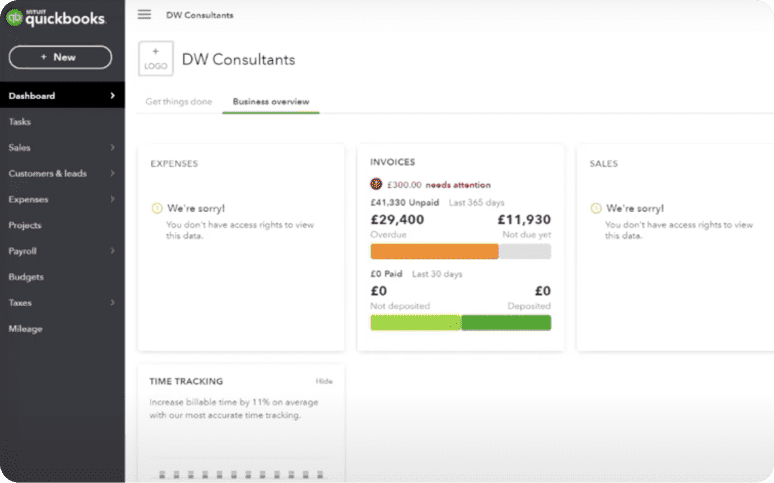The width and height of the screenshot is (774, 483).
Task: Open Taxes in the sidebar
Action: pyautogui.click(x=20, y=303)
